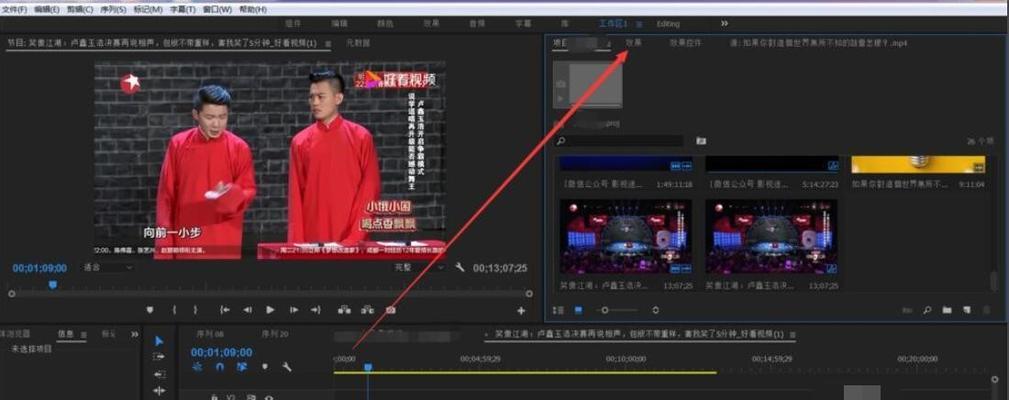Screen dimensions: 1009x400
Task: Open the 序列 20 timeline tab
Action: click(x=275, y=334)
